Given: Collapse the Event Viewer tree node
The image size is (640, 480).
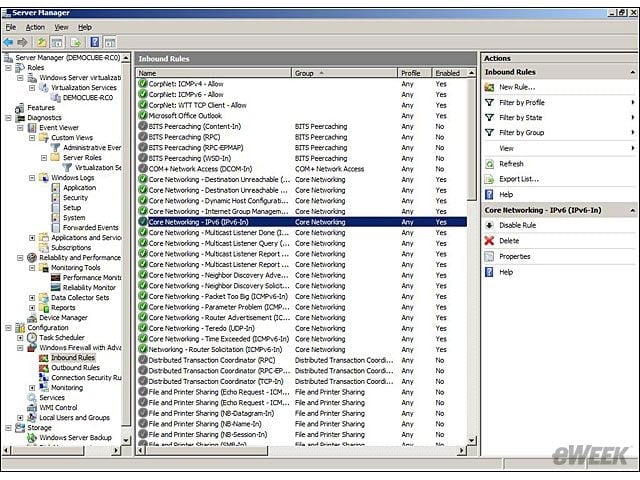Looking at the screenshot, I should [x=20, y=128].
